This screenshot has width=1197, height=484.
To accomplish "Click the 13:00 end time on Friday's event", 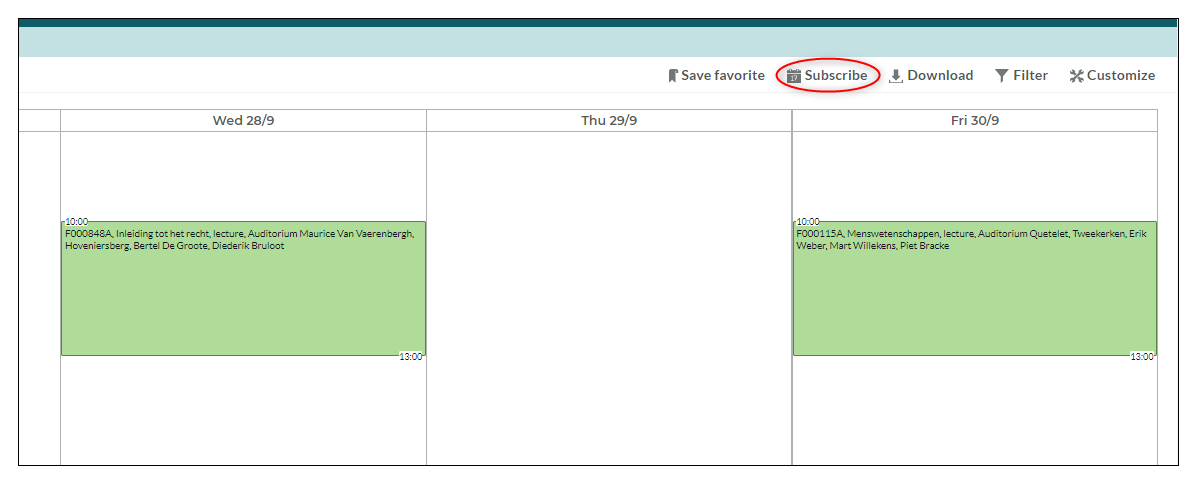I will click(x=1142, y=357).
